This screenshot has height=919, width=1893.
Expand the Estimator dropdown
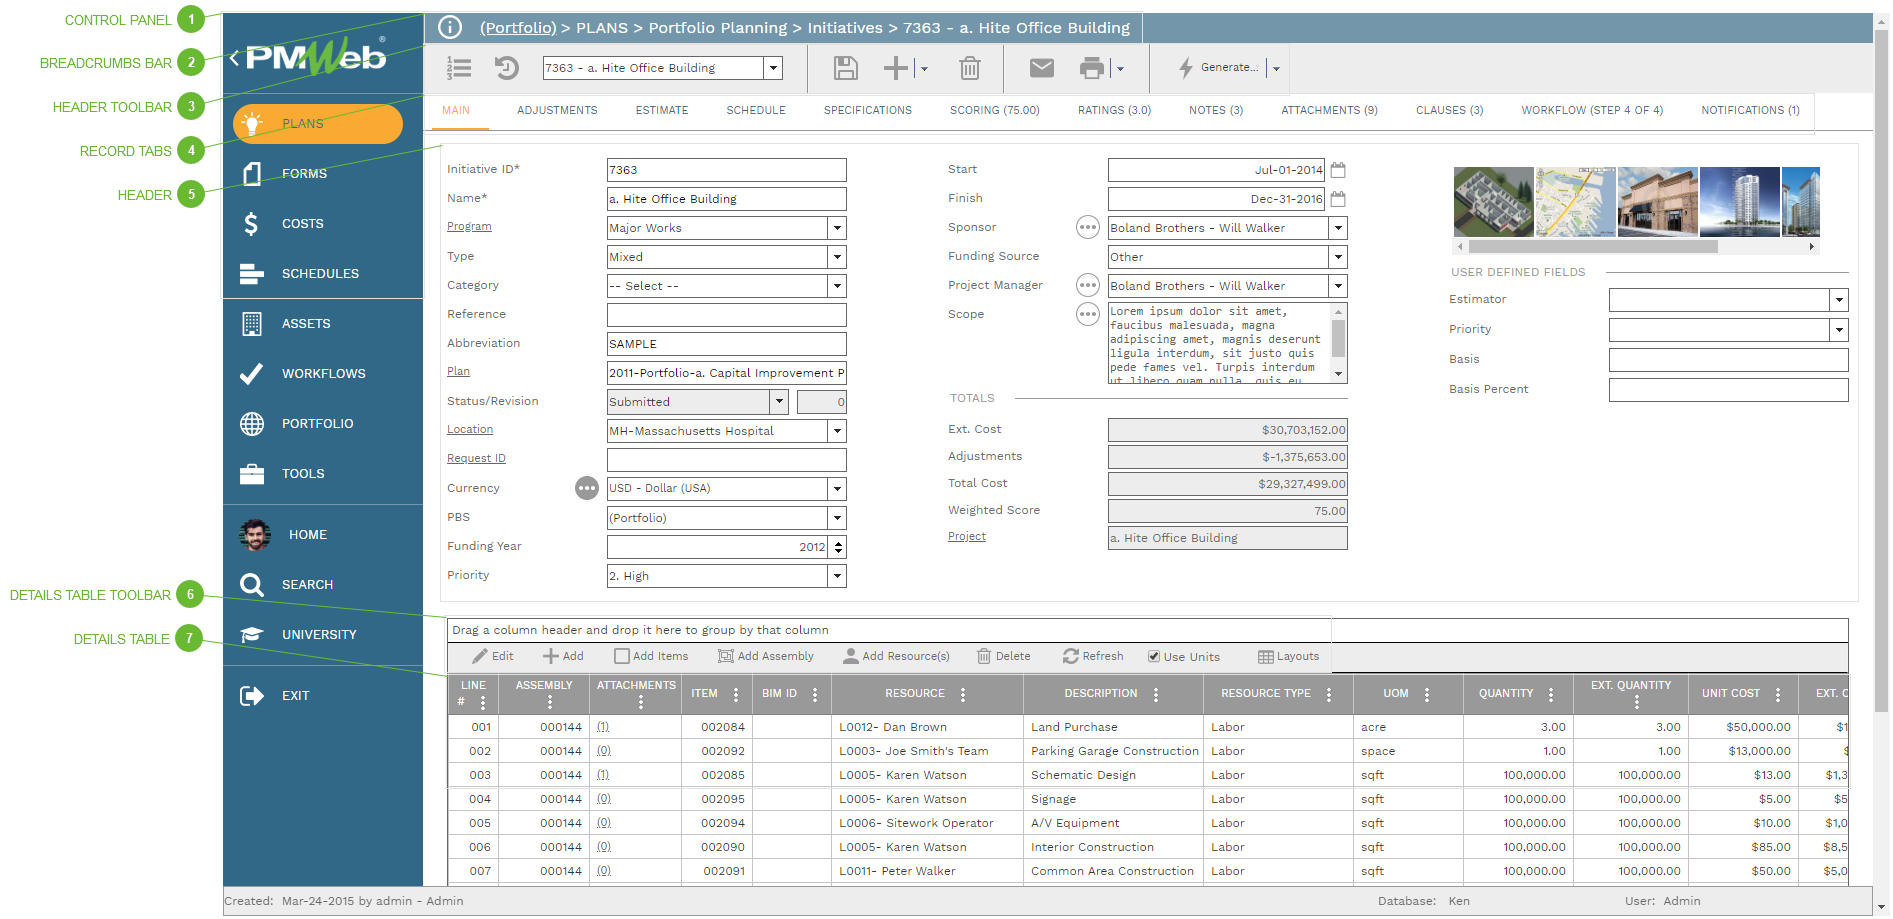point(1838,300)
